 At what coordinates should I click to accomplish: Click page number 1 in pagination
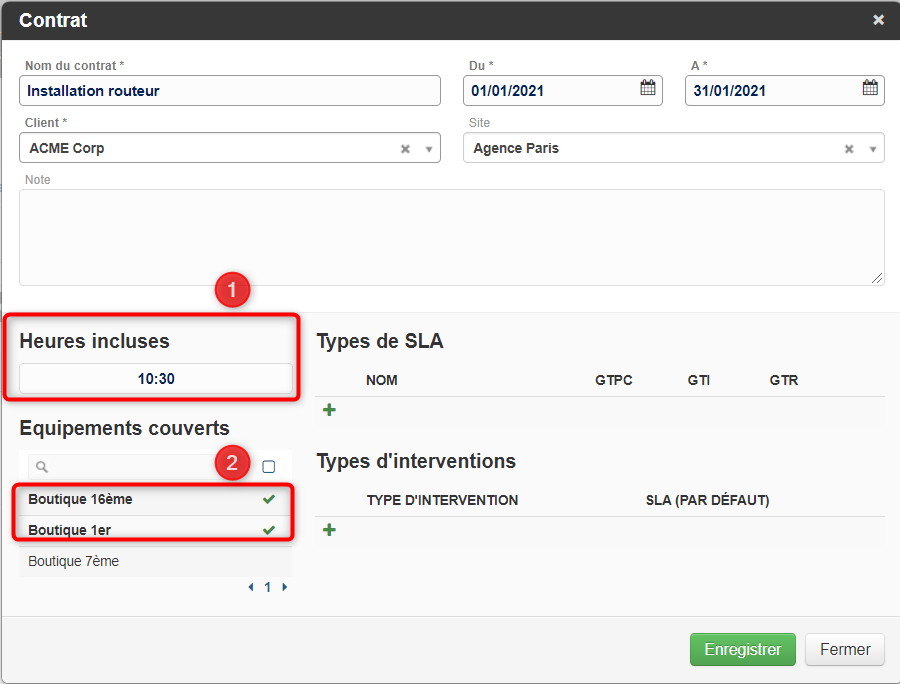267,587
